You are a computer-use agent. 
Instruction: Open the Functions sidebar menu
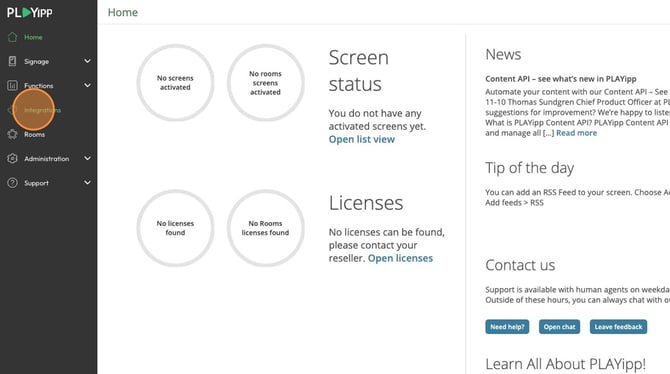39,86
